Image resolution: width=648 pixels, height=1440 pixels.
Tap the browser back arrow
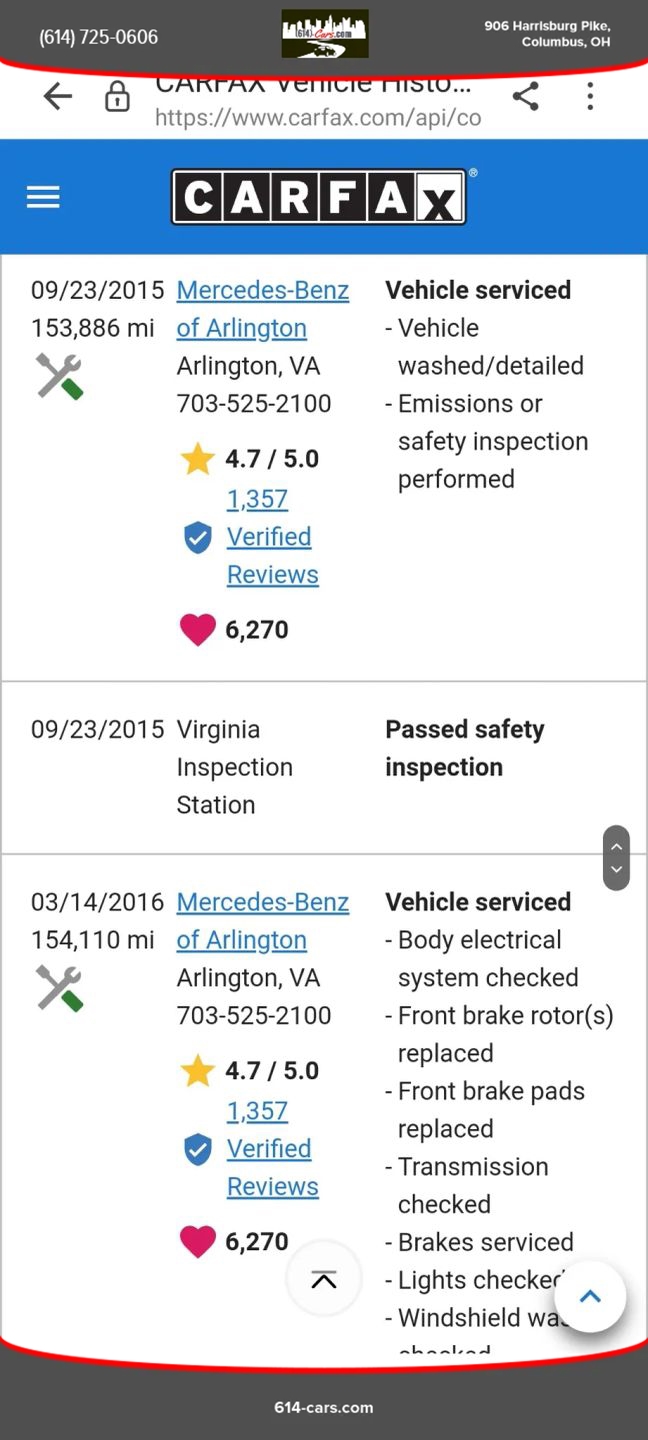tap(58, 96)
